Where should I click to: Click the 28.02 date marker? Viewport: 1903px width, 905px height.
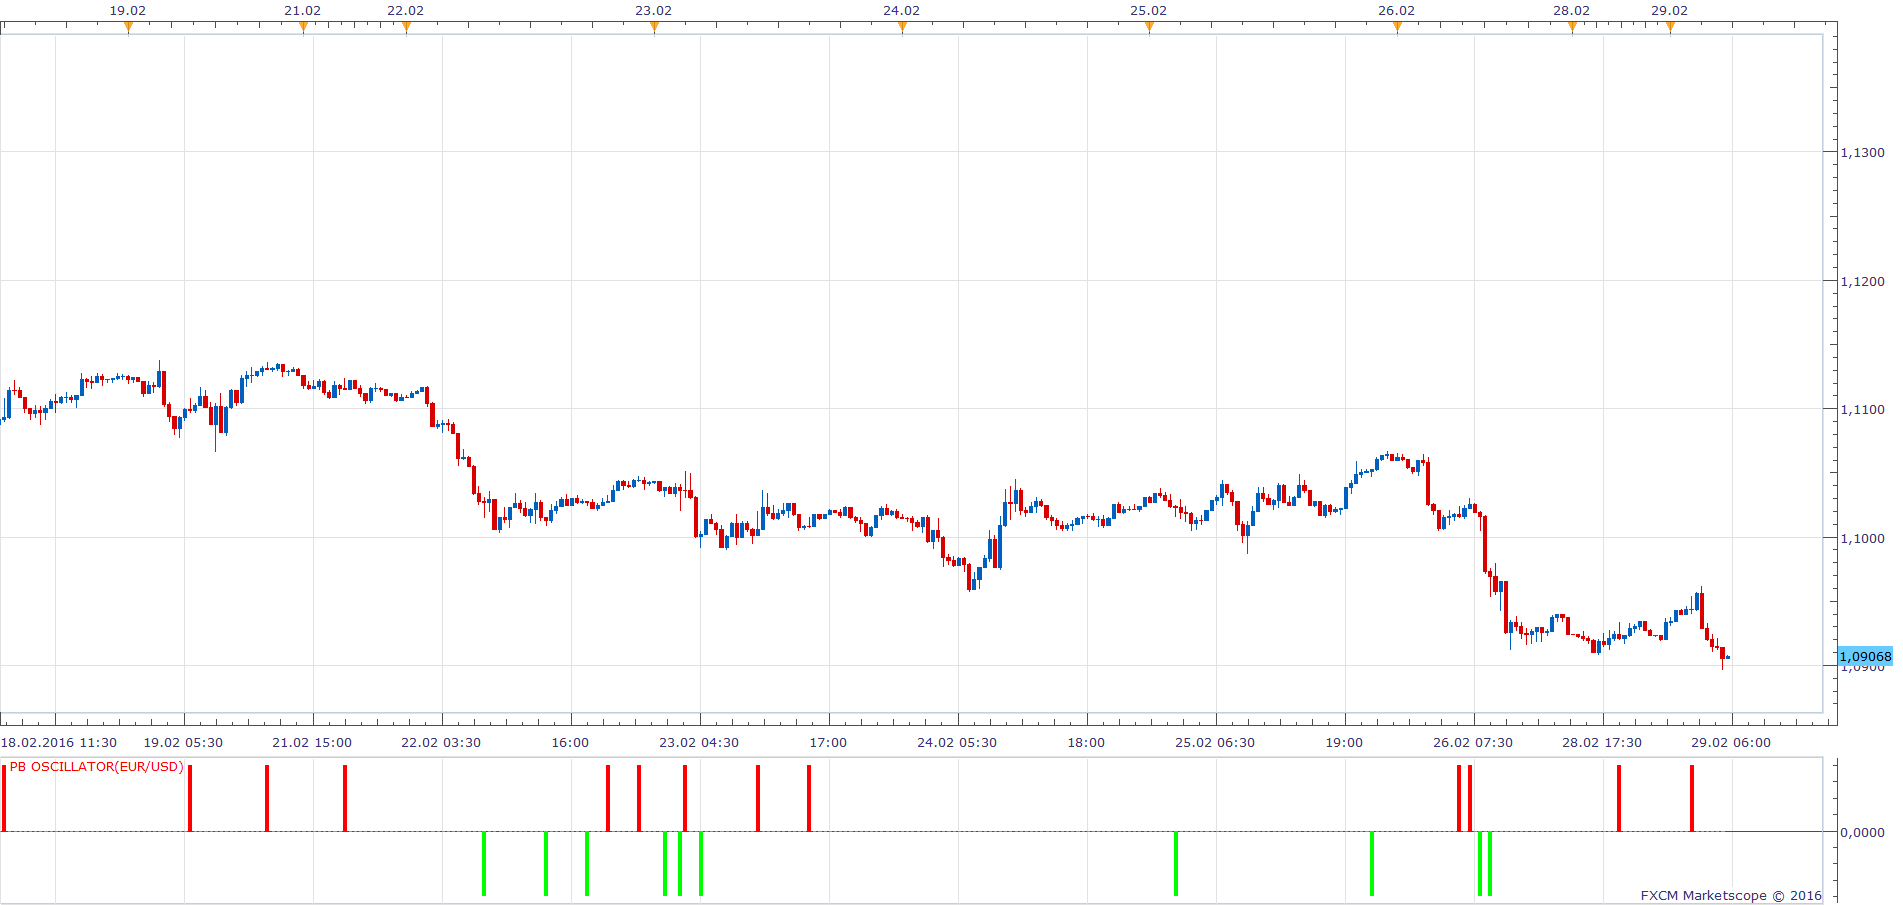pos(1572,11)
